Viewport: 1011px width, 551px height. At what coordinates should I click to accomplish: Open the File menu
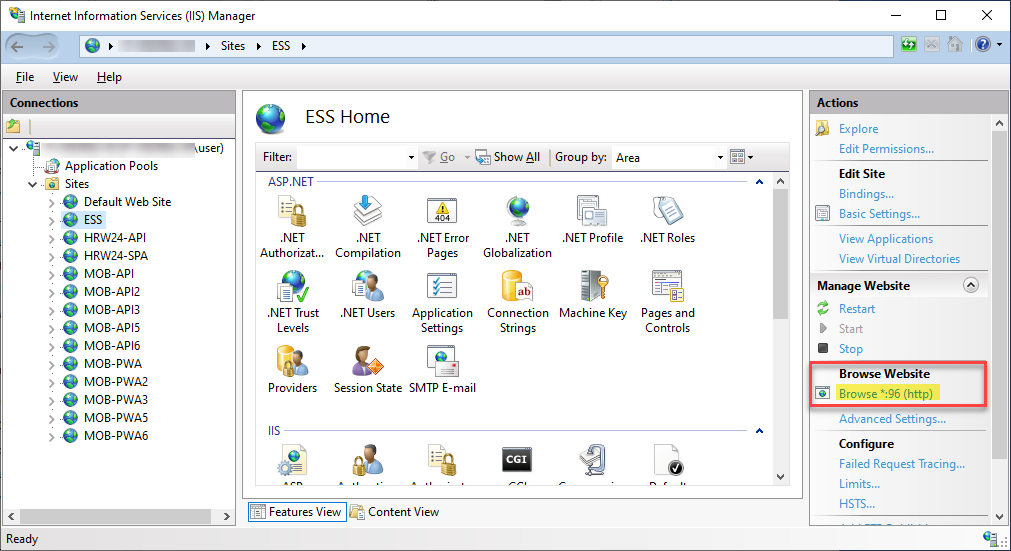pyautogui.click(x=25, y=77)
